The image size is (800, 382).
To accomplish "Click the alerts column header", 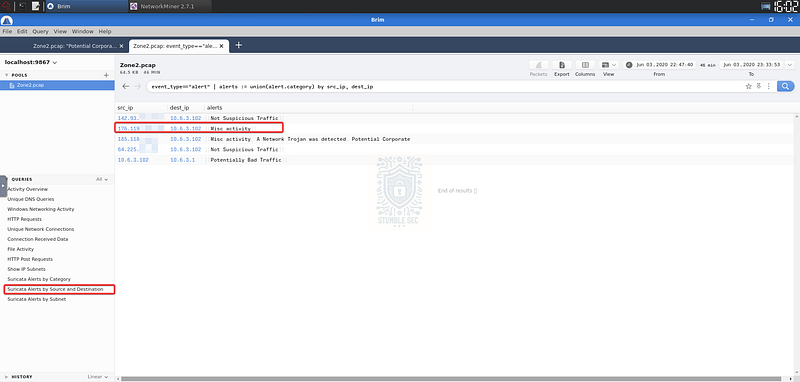I will tap(214, 108).
